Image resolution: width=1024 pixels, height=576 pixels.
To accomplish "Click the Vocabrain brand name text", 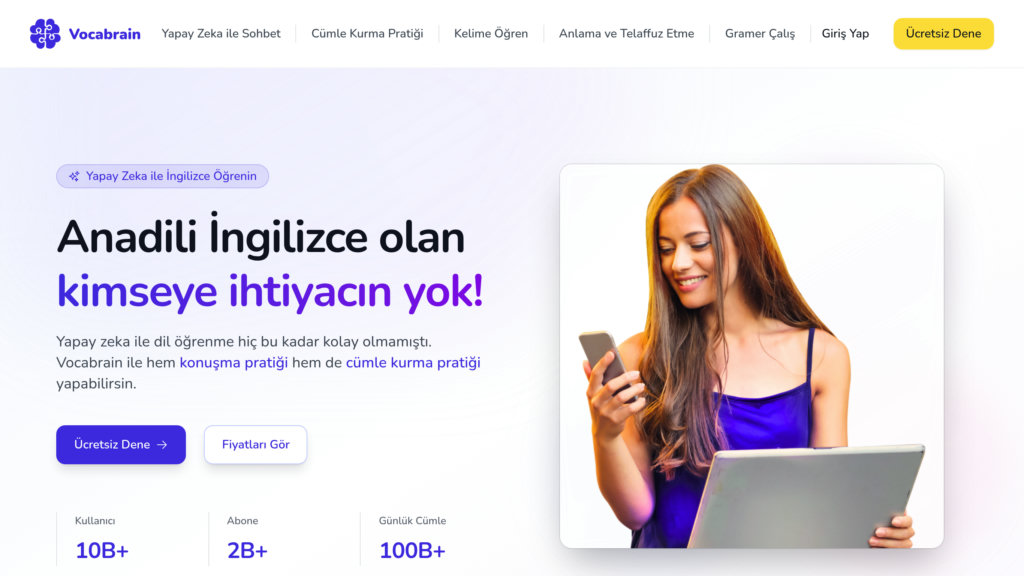I will coord(104,34).
